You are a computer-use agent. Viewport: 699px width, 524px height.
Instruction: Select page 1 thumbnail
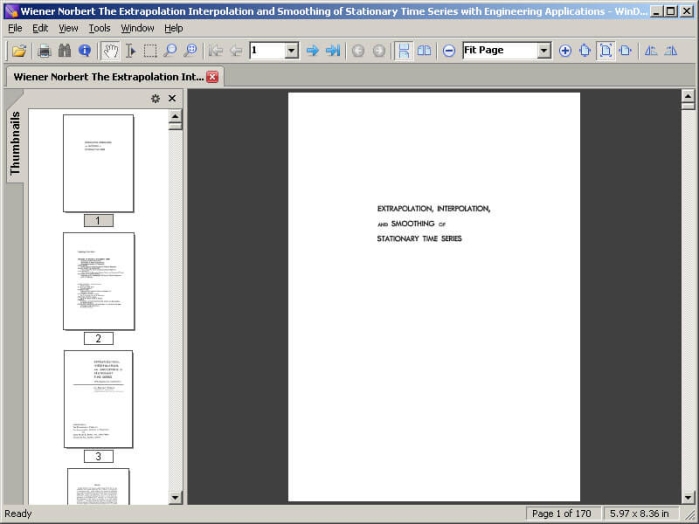(x=99, y=163)
